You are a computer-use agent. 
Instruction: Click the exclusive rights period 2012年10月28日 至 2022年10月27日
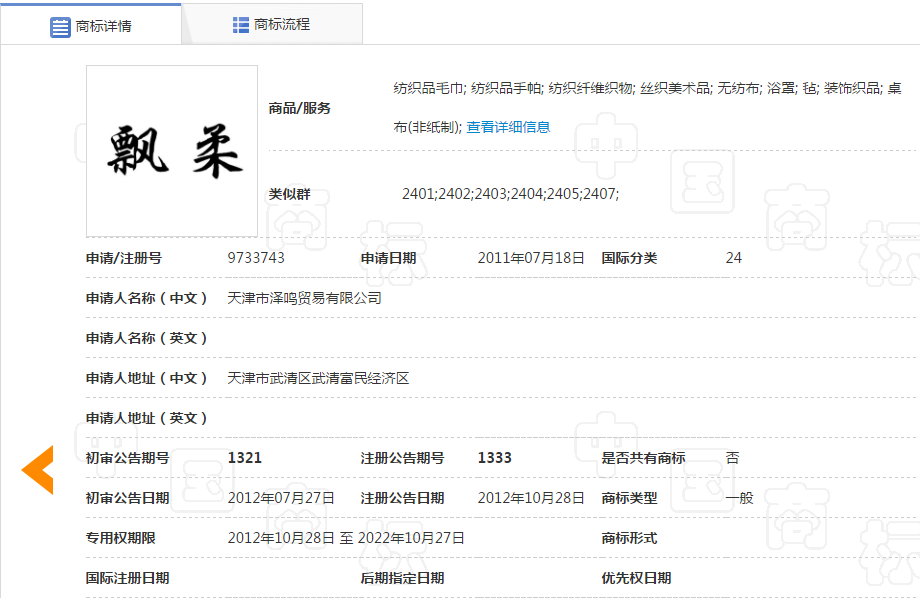tap(346, 538)
